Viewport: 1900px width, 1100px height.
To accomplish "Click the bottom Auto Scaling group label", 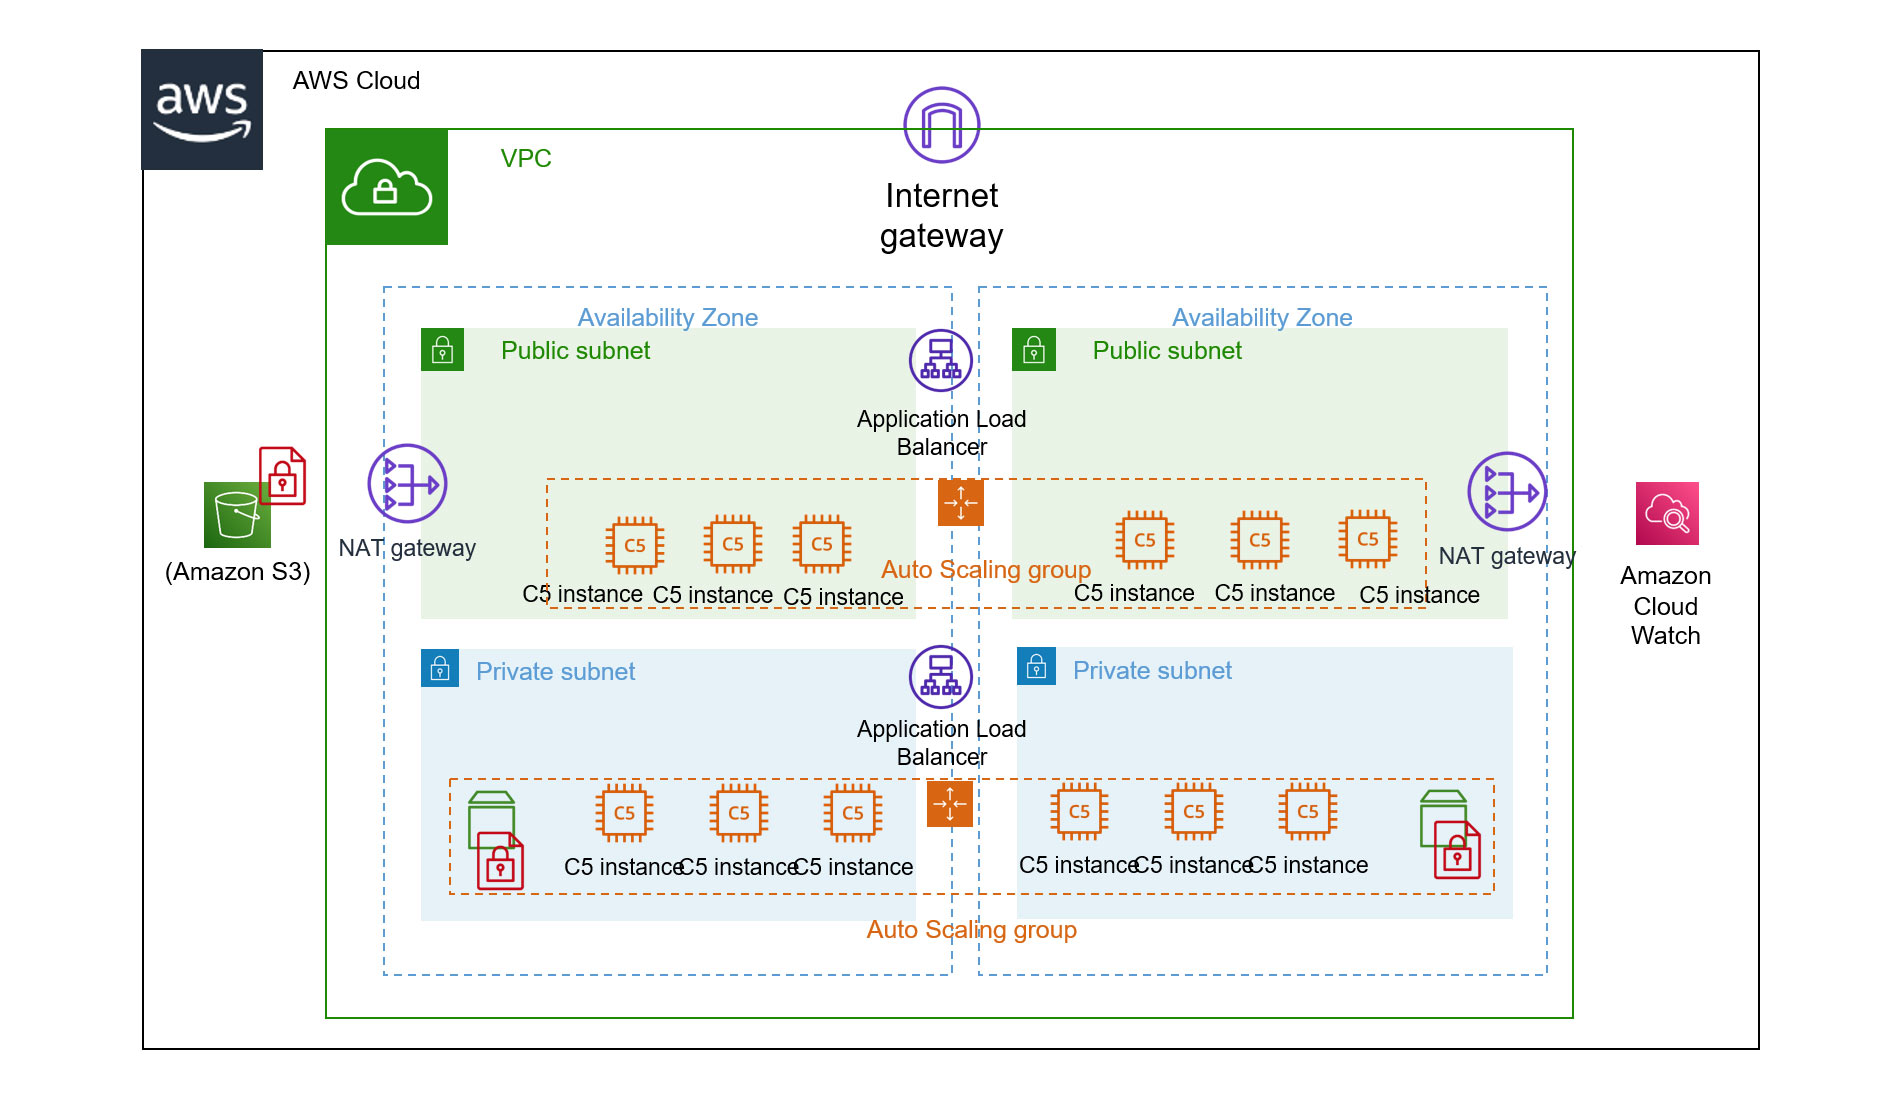I will click(972, 929).
